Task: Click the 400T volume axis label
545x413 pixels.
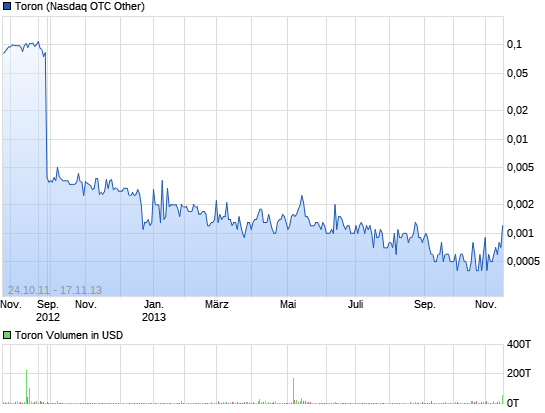Action: 519,344
